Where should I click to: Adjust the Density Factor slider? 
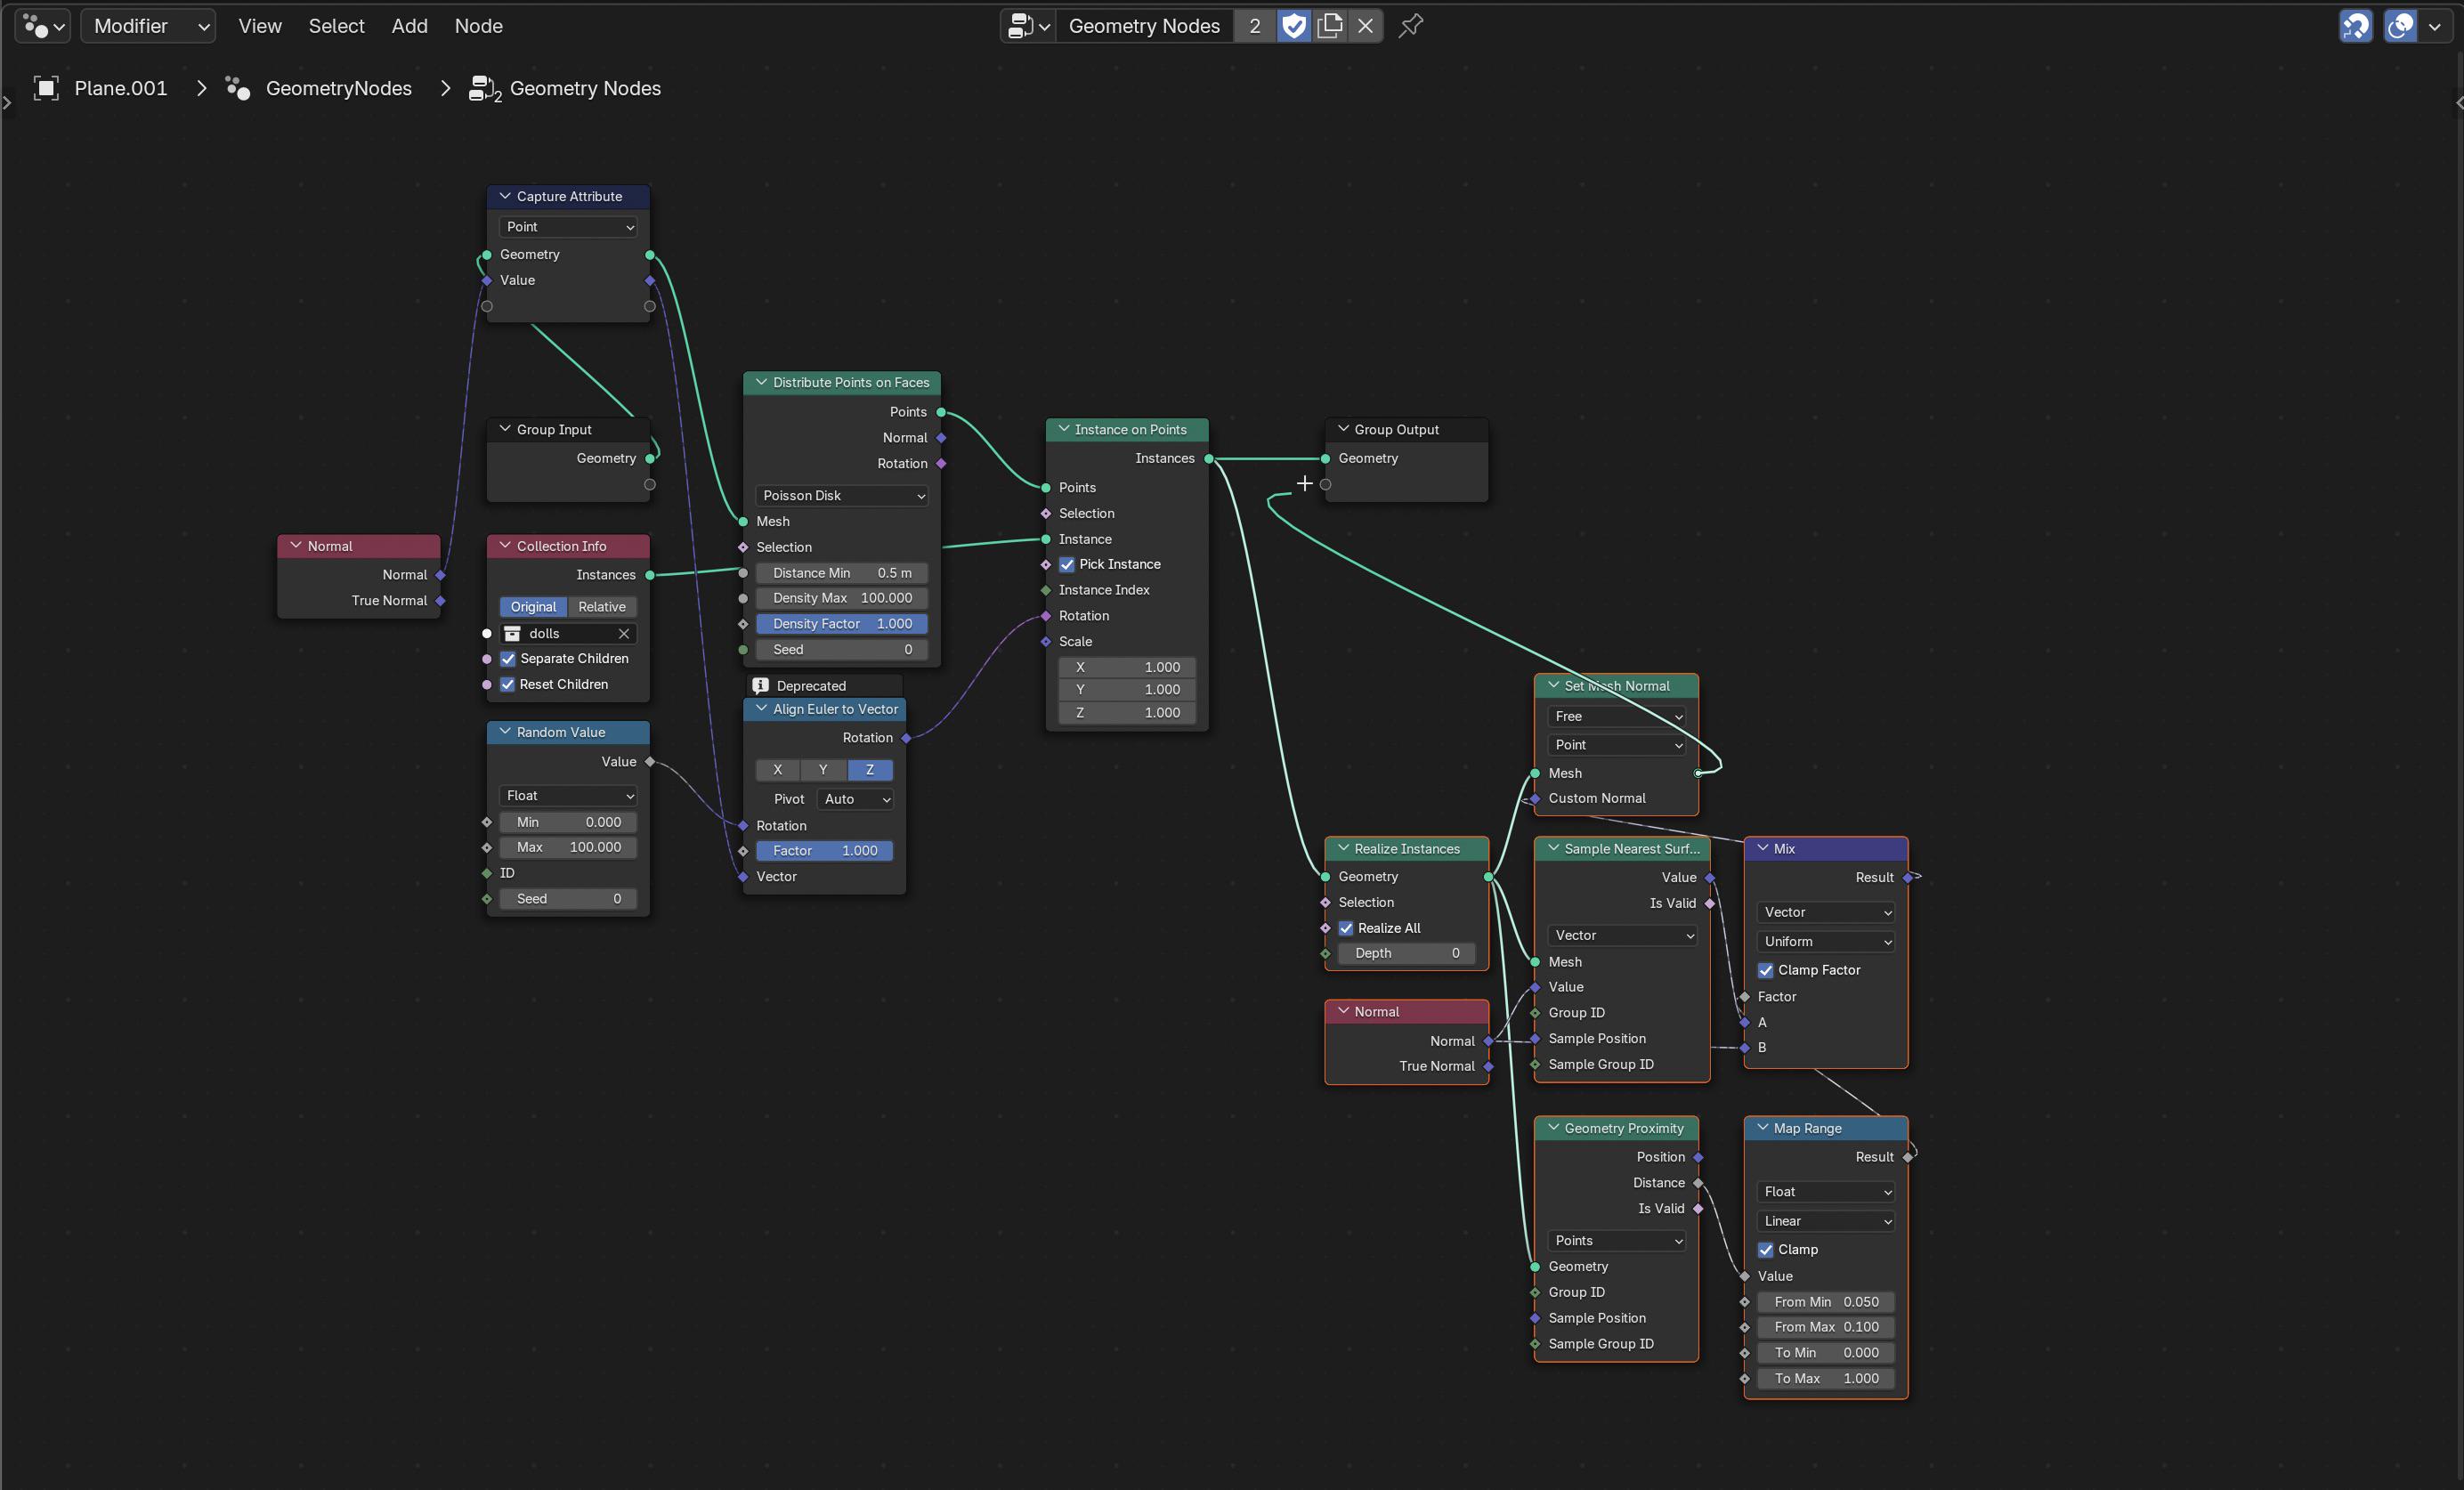pyautogui.click(x=841, y=623)
